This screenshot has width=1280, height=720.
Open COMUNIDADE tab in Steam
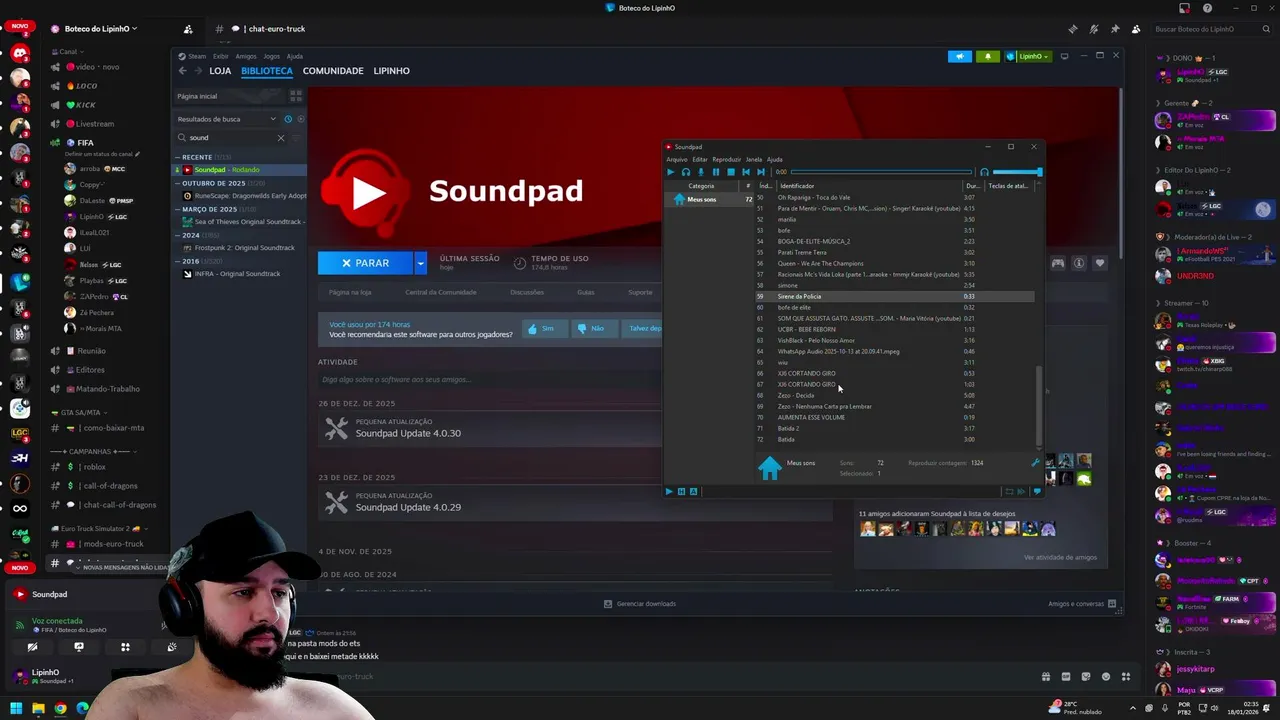[333, 71]
